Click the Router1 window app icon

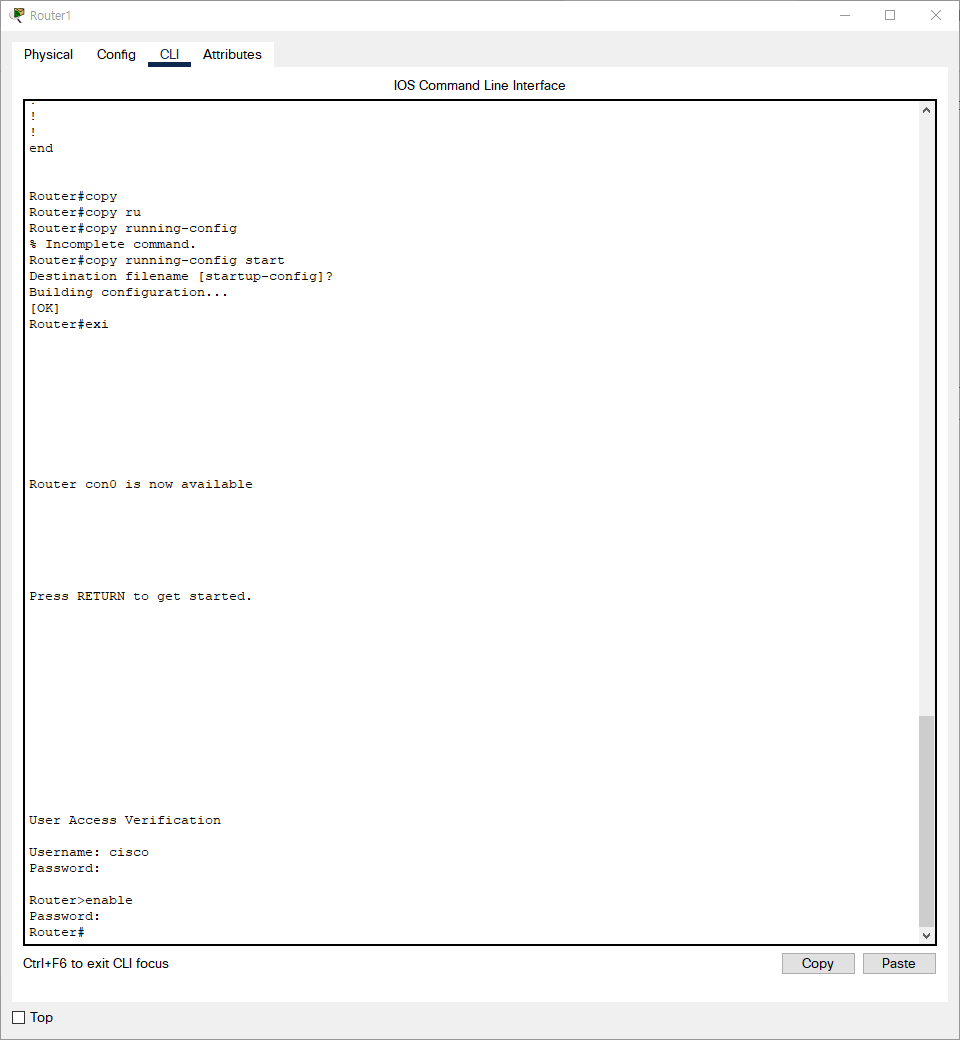pos(17,15)
